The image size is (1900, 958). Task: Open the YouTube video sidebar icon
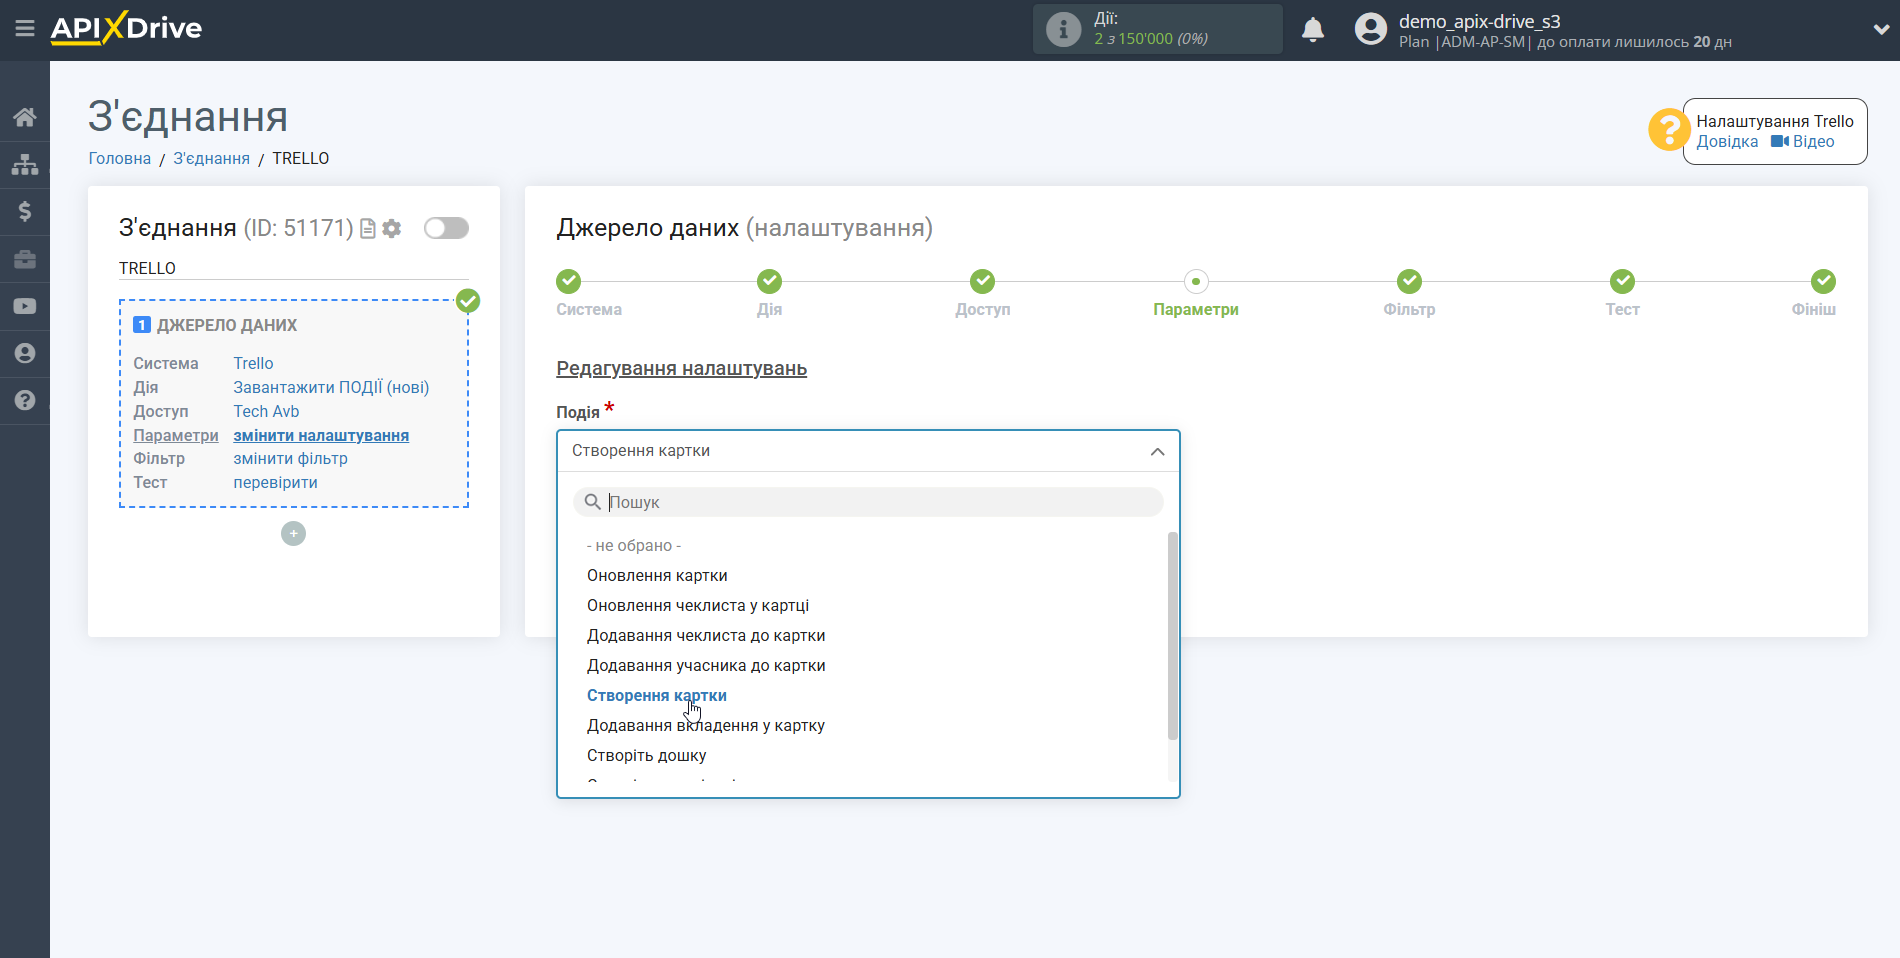click(25, 306)
